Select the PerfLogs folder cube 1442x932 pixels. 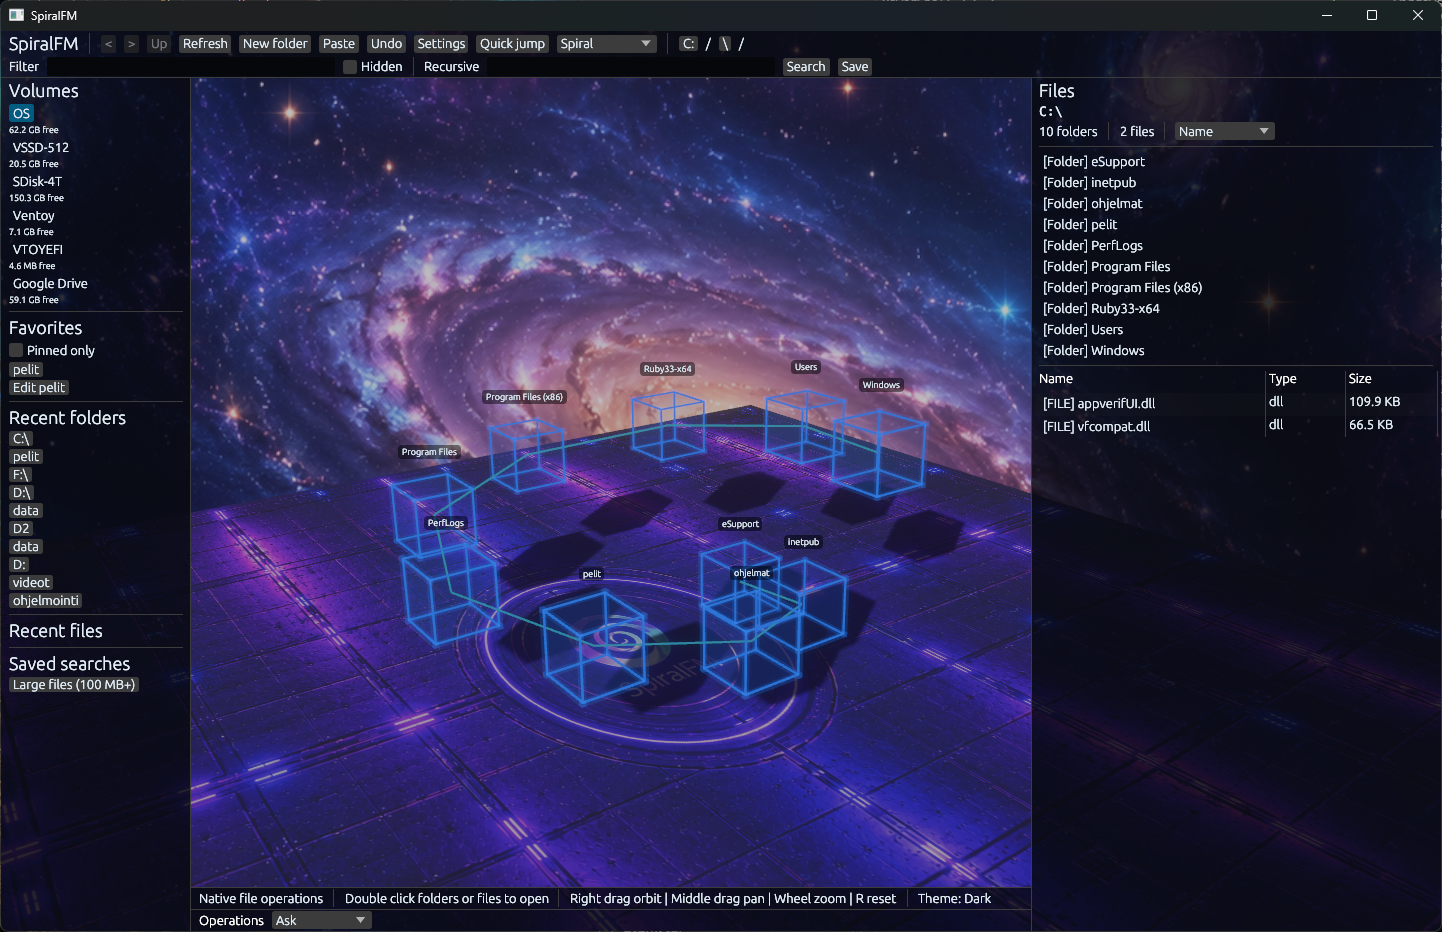450,595
